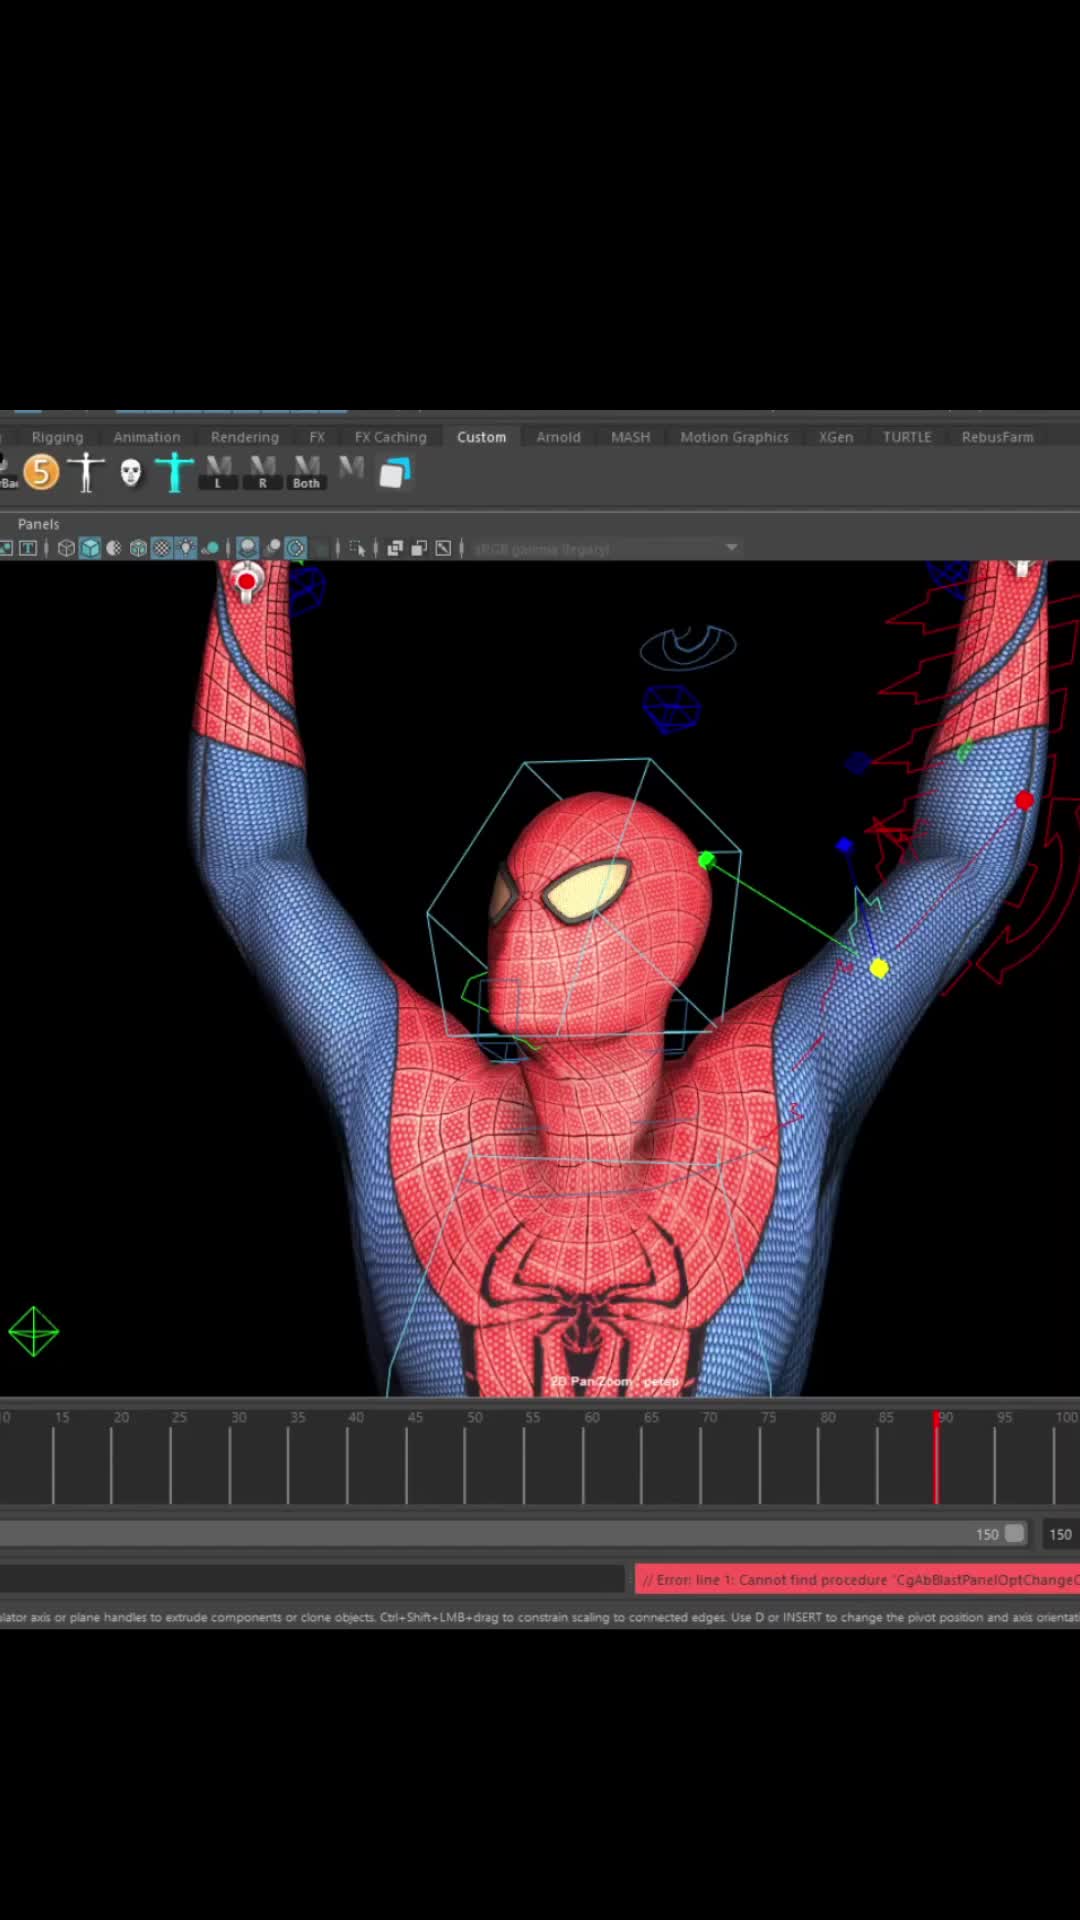Viewport: 1080px width, 1920px height.
Task: Toggle half-shaded sphere default material icon
Action: pos(114,548)
